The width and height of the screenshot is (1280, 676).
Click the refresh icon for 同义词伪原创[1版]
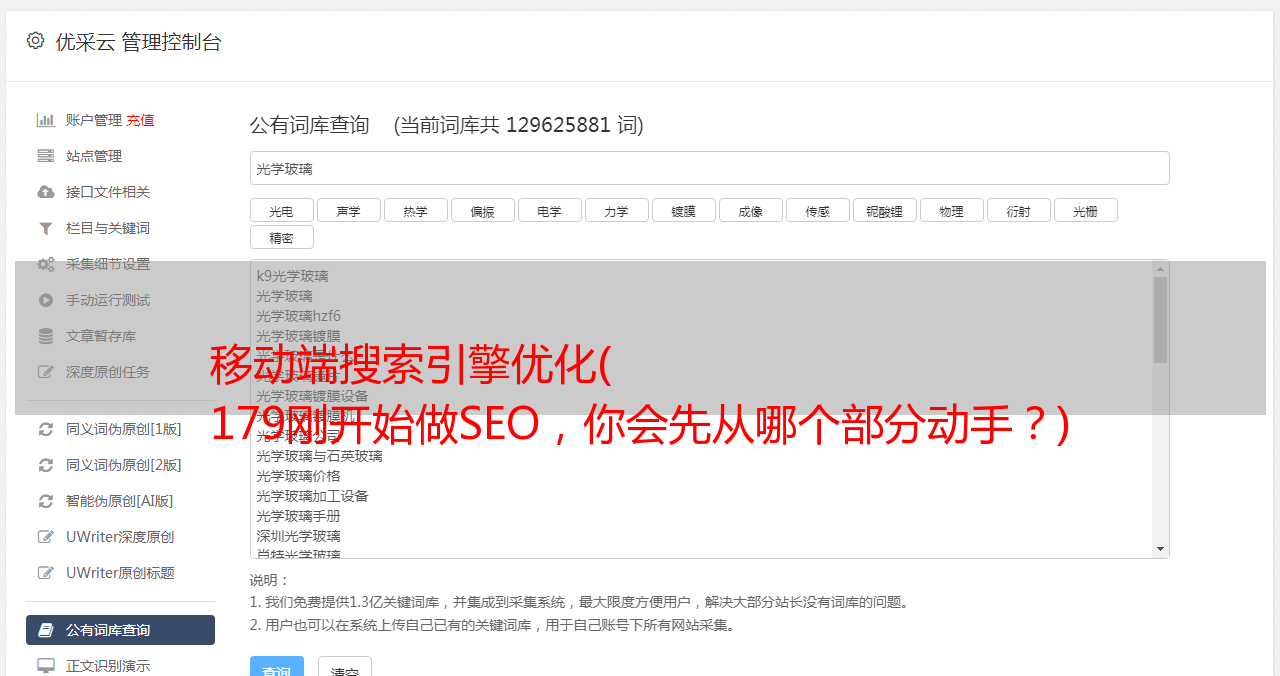tap(45, 429)
